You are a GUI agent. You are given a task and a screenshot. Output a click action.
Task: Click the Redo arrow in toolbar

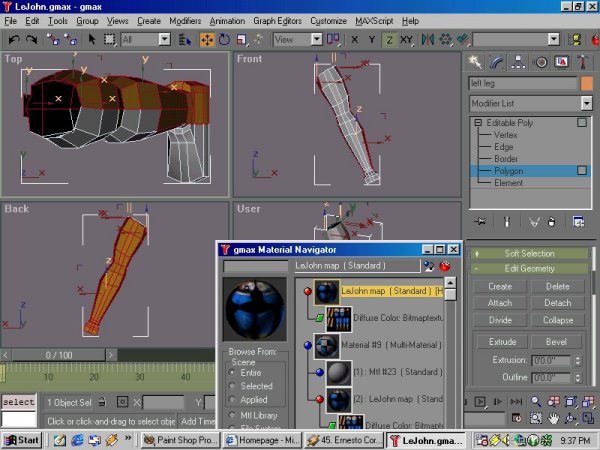click(x=32, y=39)
